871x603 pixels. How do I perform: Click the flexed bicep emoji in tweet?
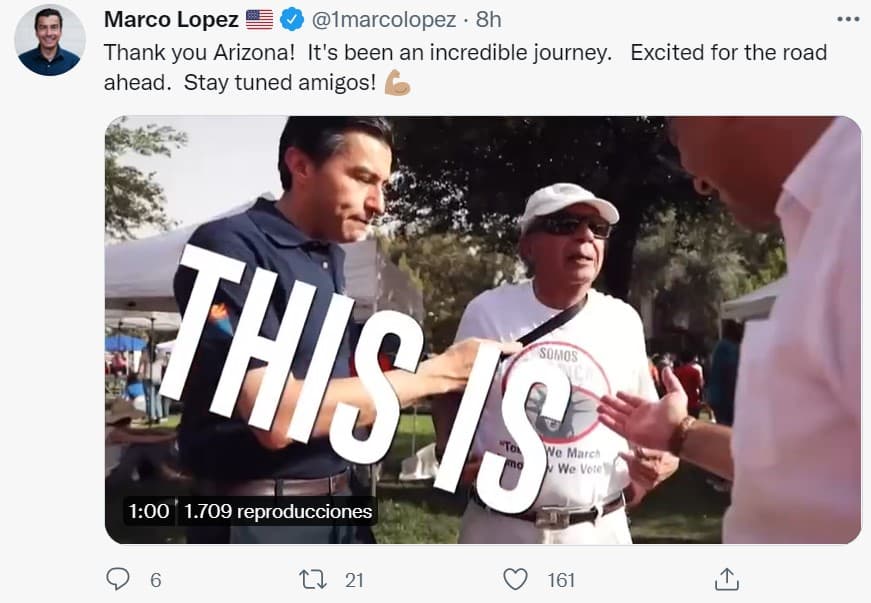398,82
